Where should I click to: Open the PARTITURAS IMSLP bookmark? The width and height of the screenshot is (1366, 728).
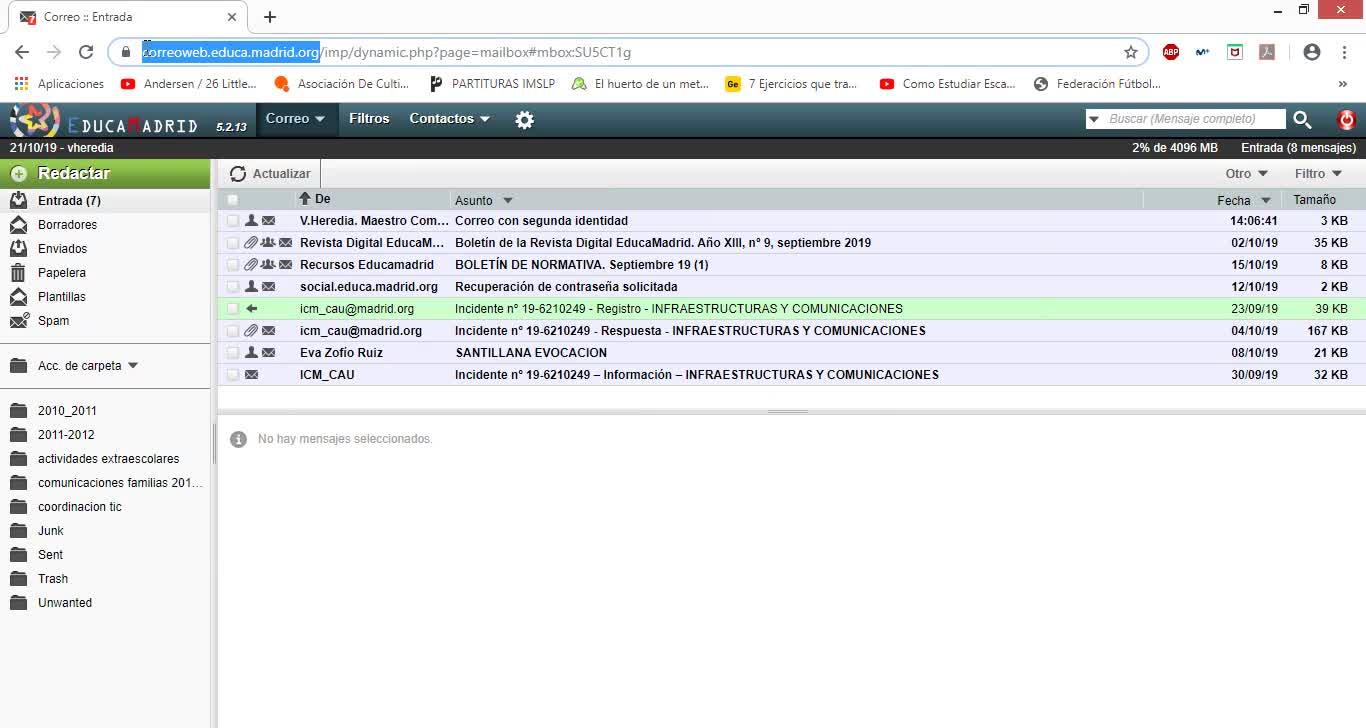tap(491, 84)
